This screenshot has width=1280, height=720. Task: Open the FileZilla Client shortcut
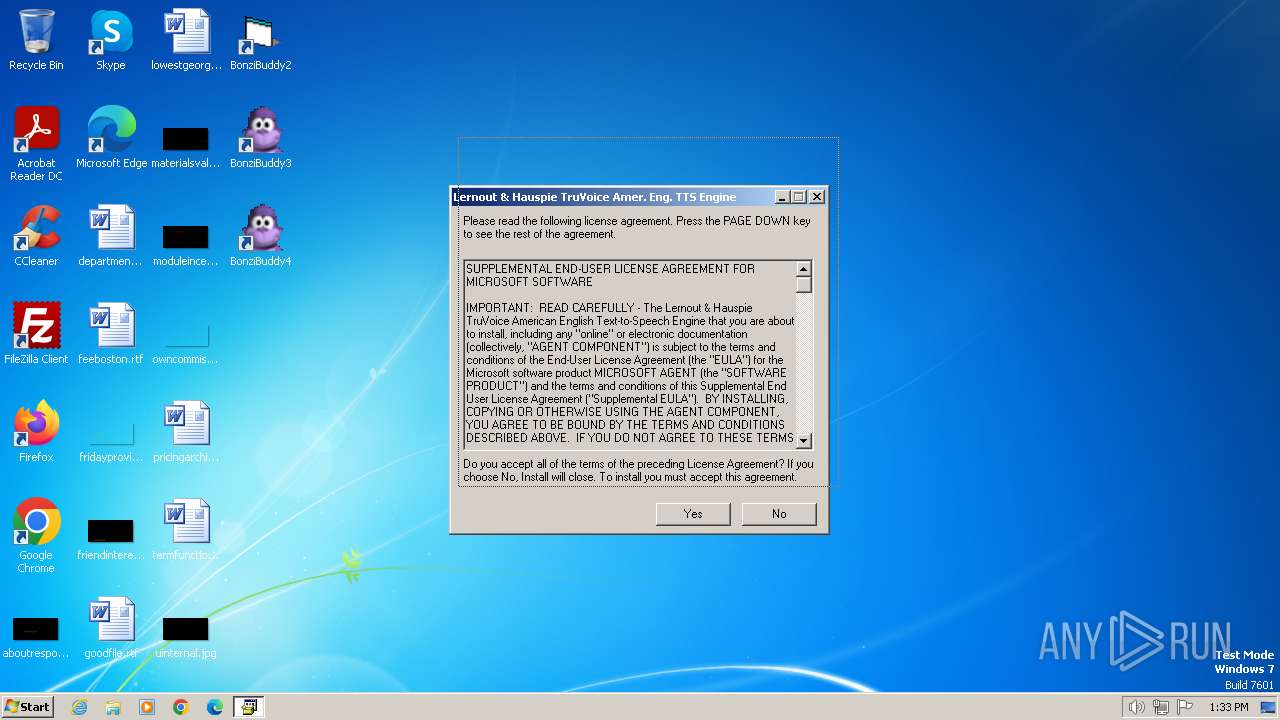[36, 334]
